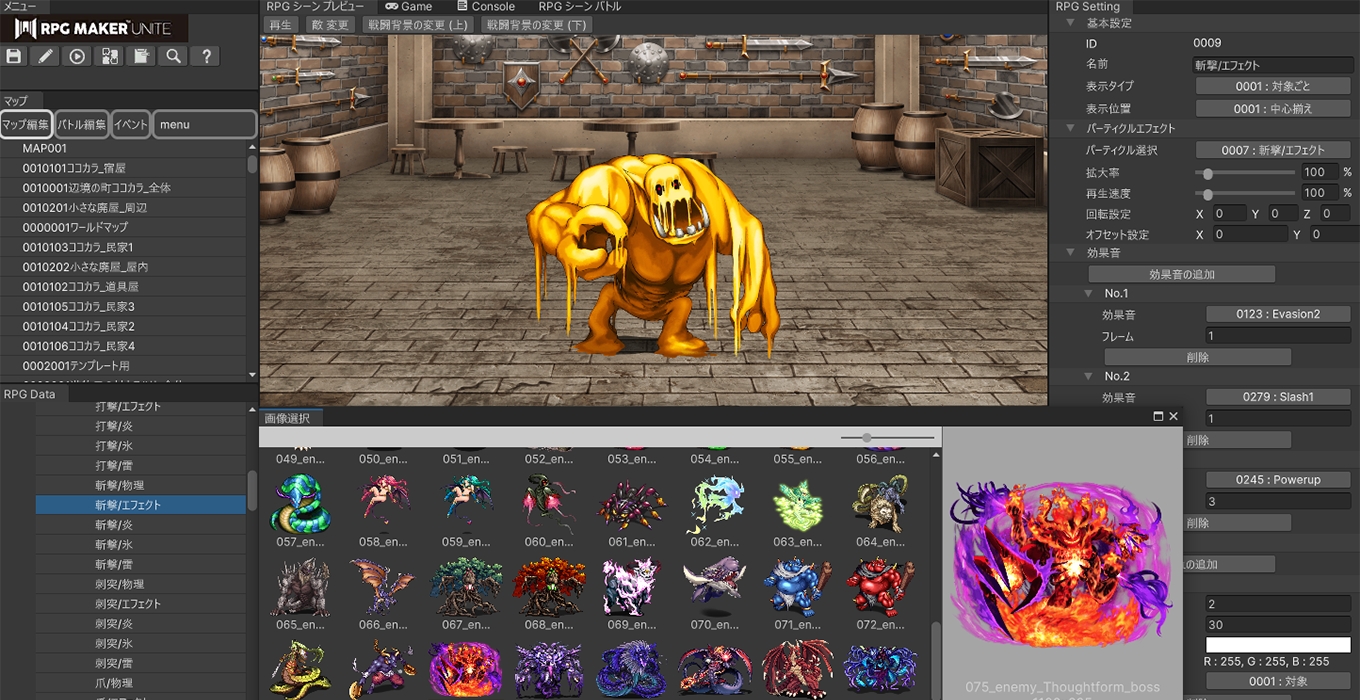
Task: Collapse the パーティクルエフェクト section
Action: click(1070, 129)
